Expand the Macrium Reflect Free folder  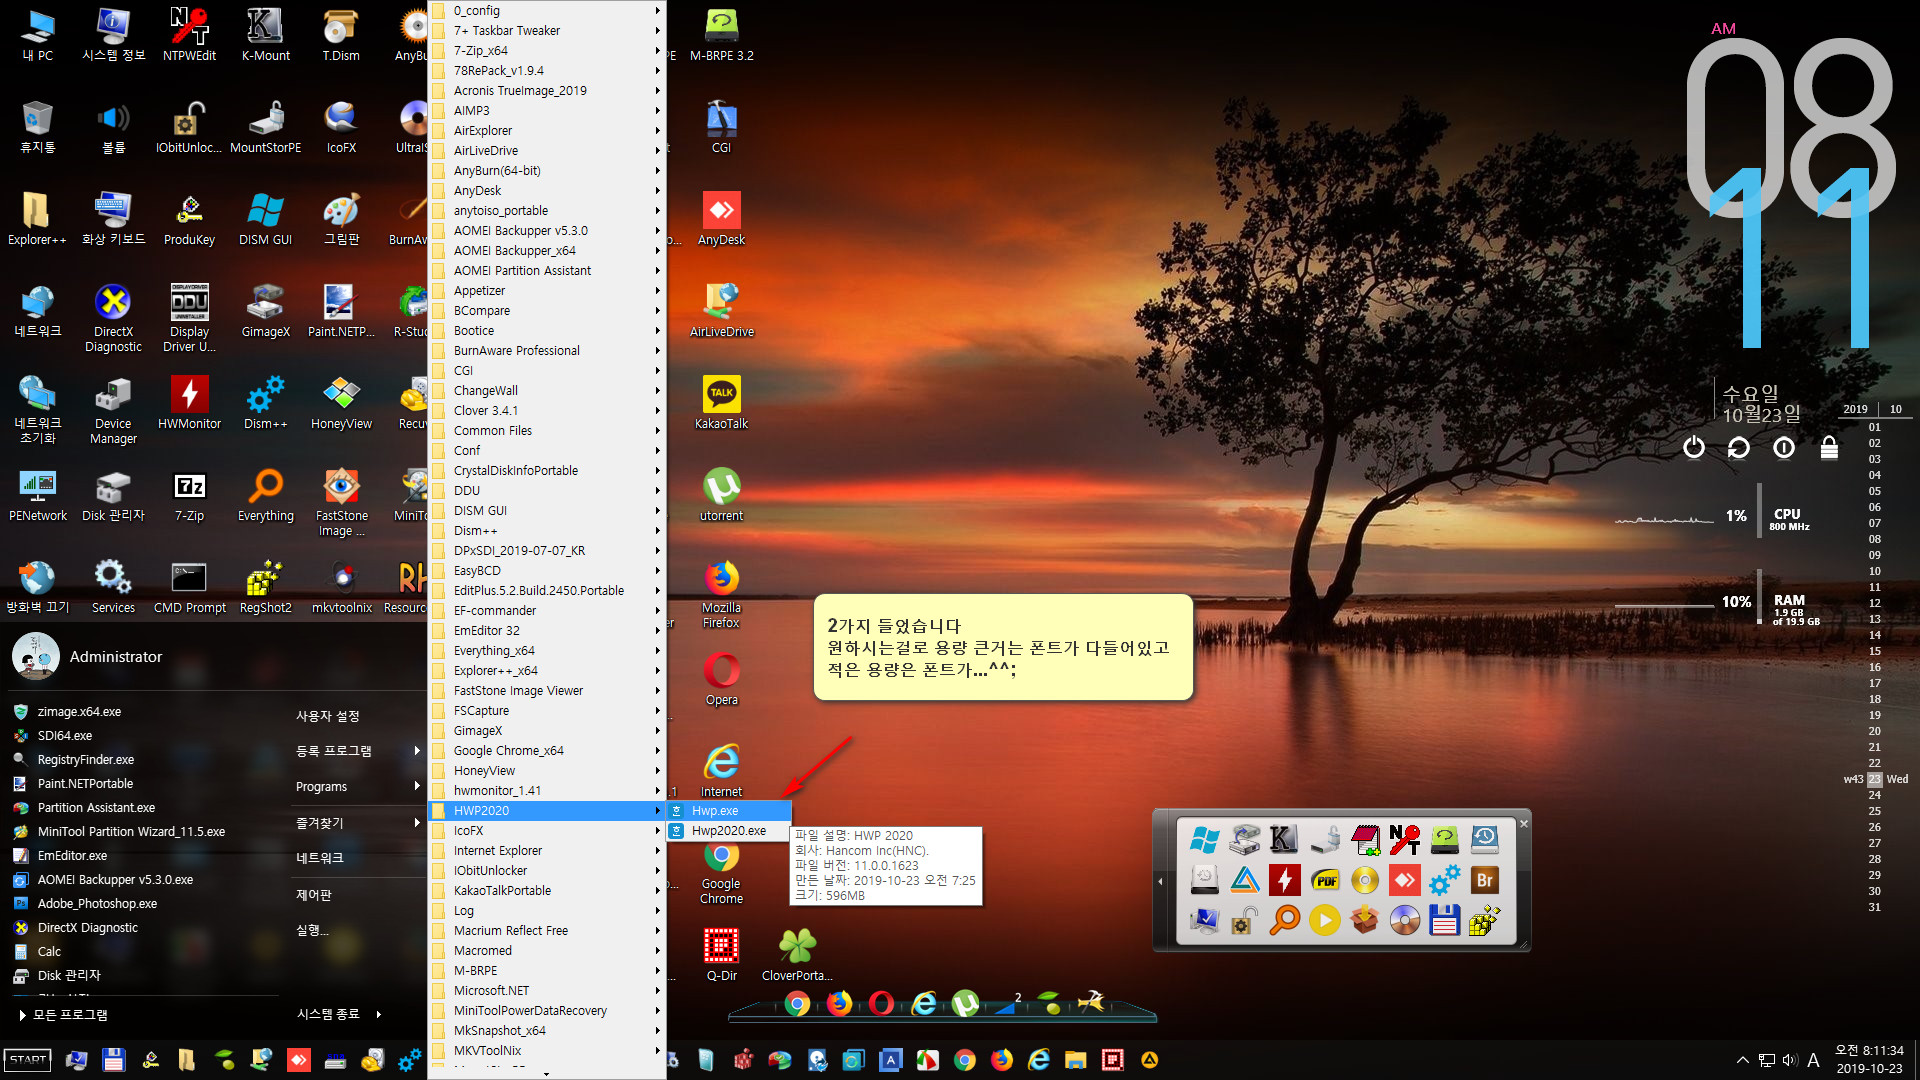(547, 930)
